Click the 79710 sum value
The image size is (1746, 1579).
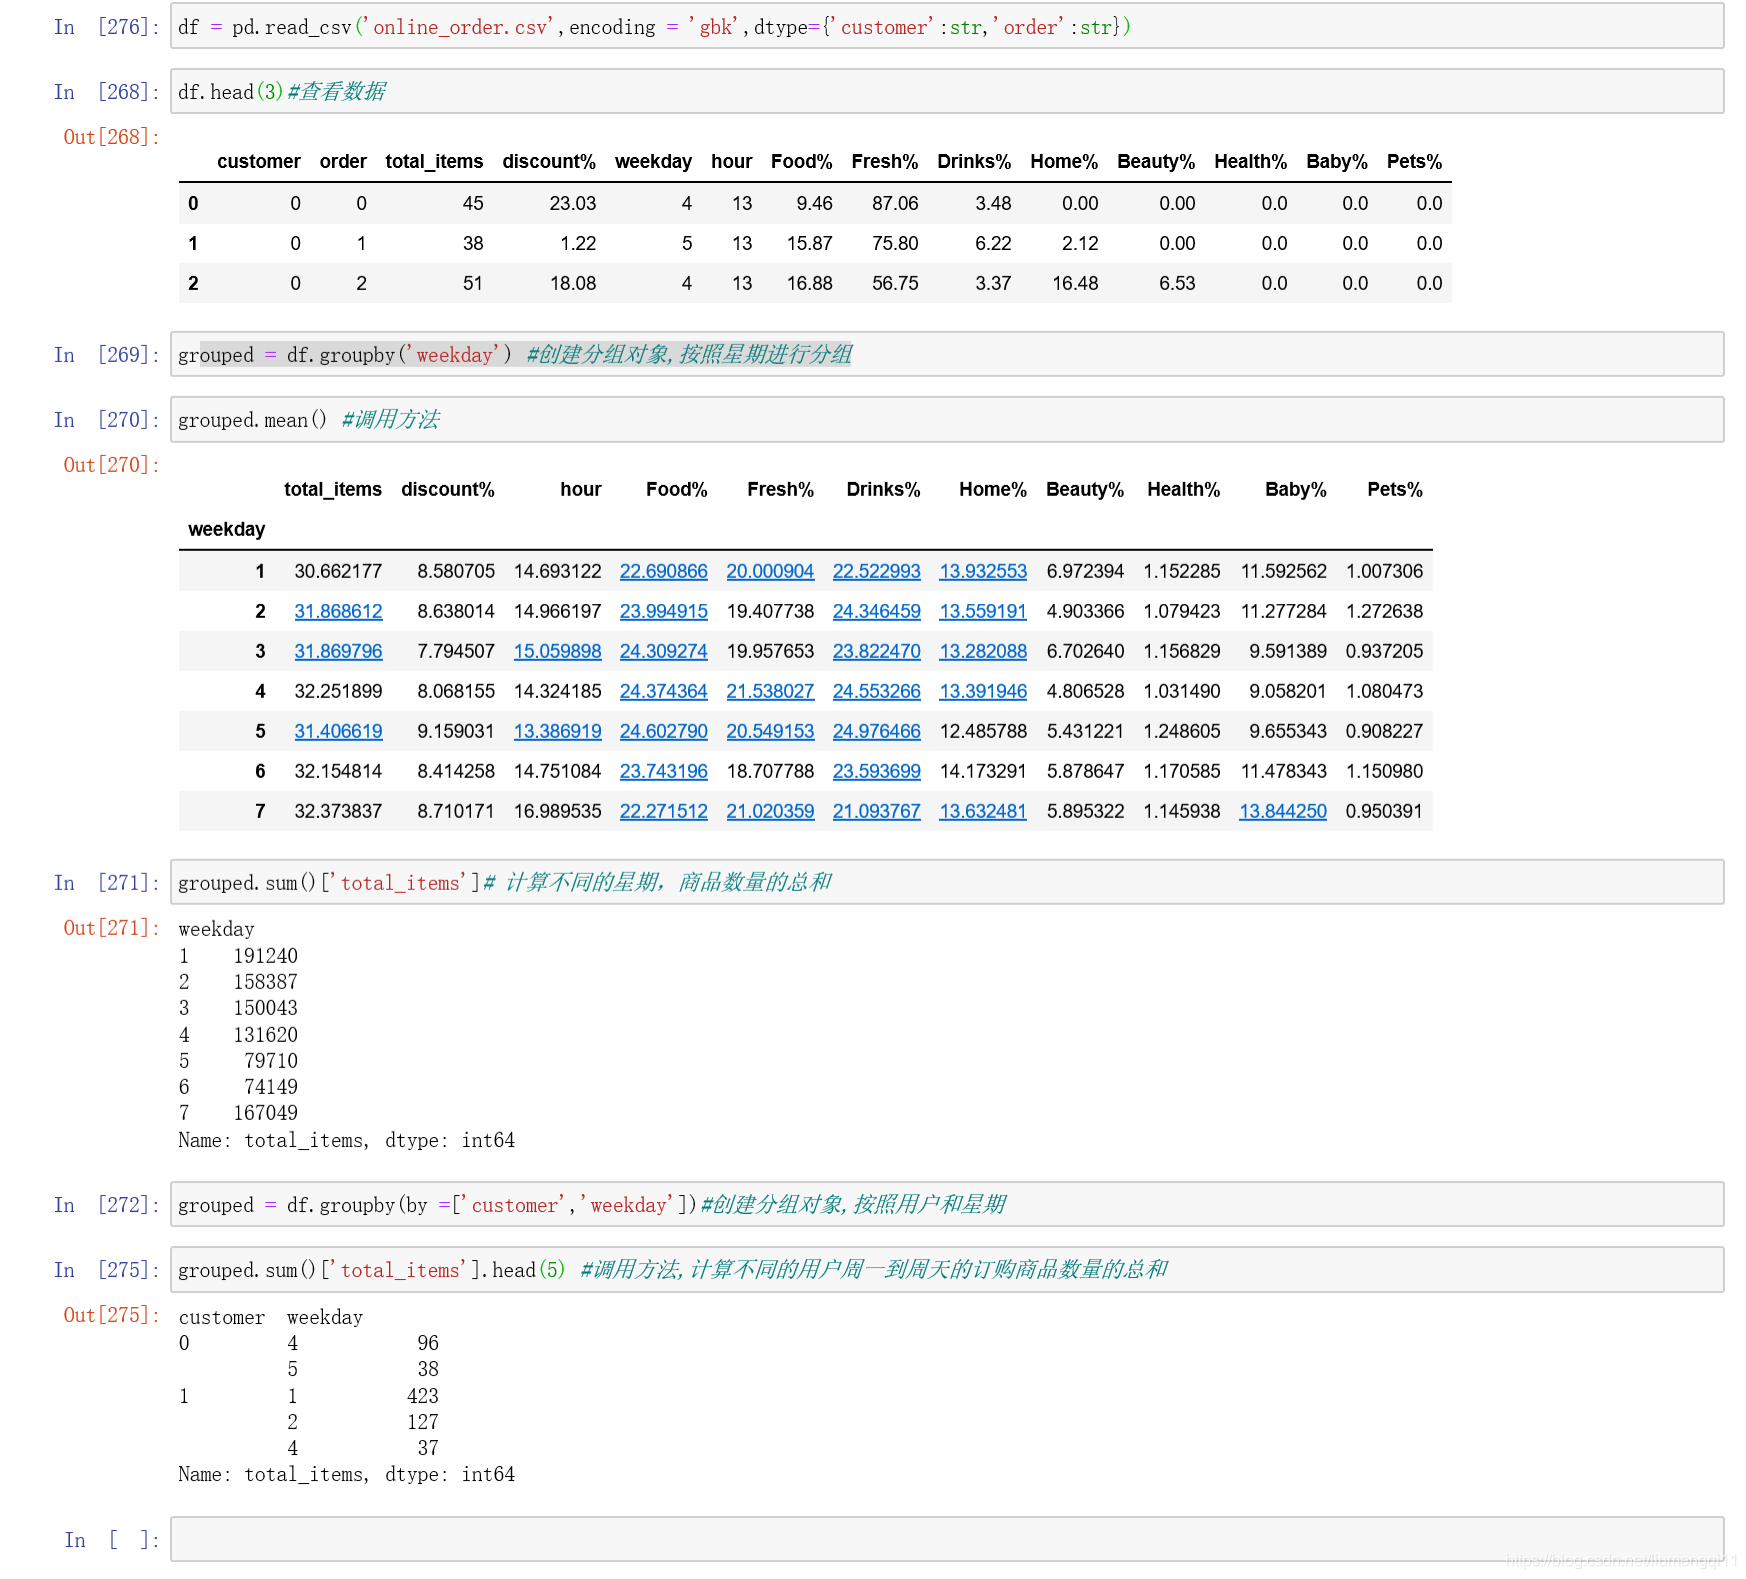tap(271, 1061)
